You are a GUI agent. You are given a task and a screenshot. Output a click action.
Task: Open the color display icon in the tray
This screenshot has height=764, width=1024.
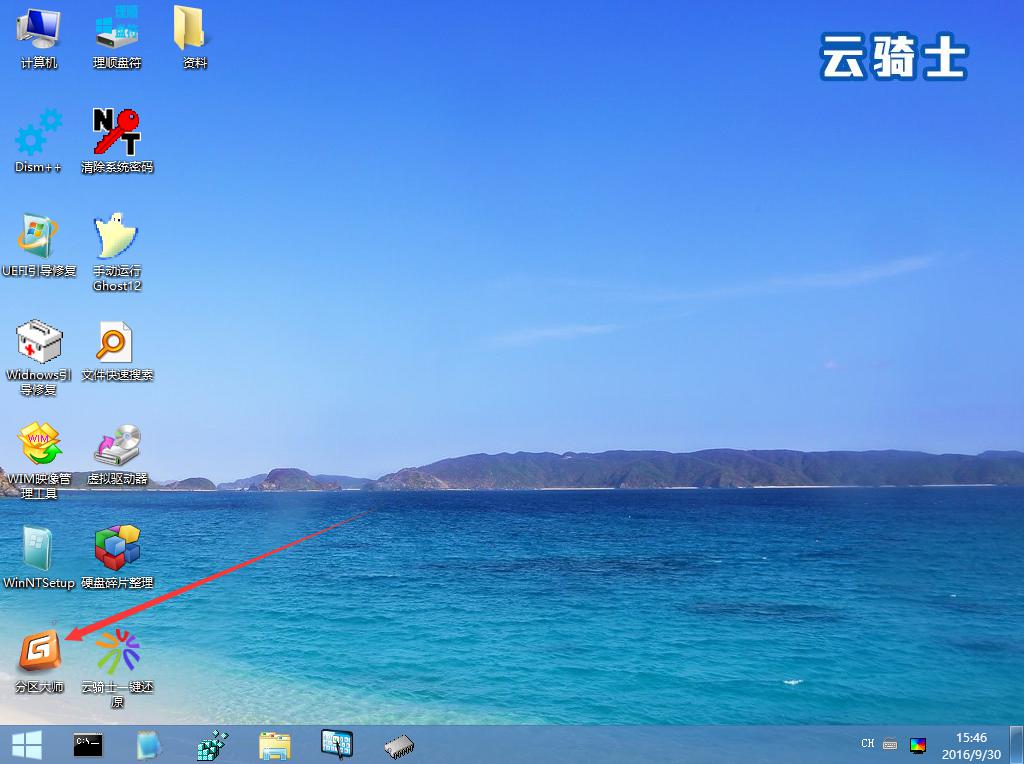pyautogui.click(x=918, y=744)
